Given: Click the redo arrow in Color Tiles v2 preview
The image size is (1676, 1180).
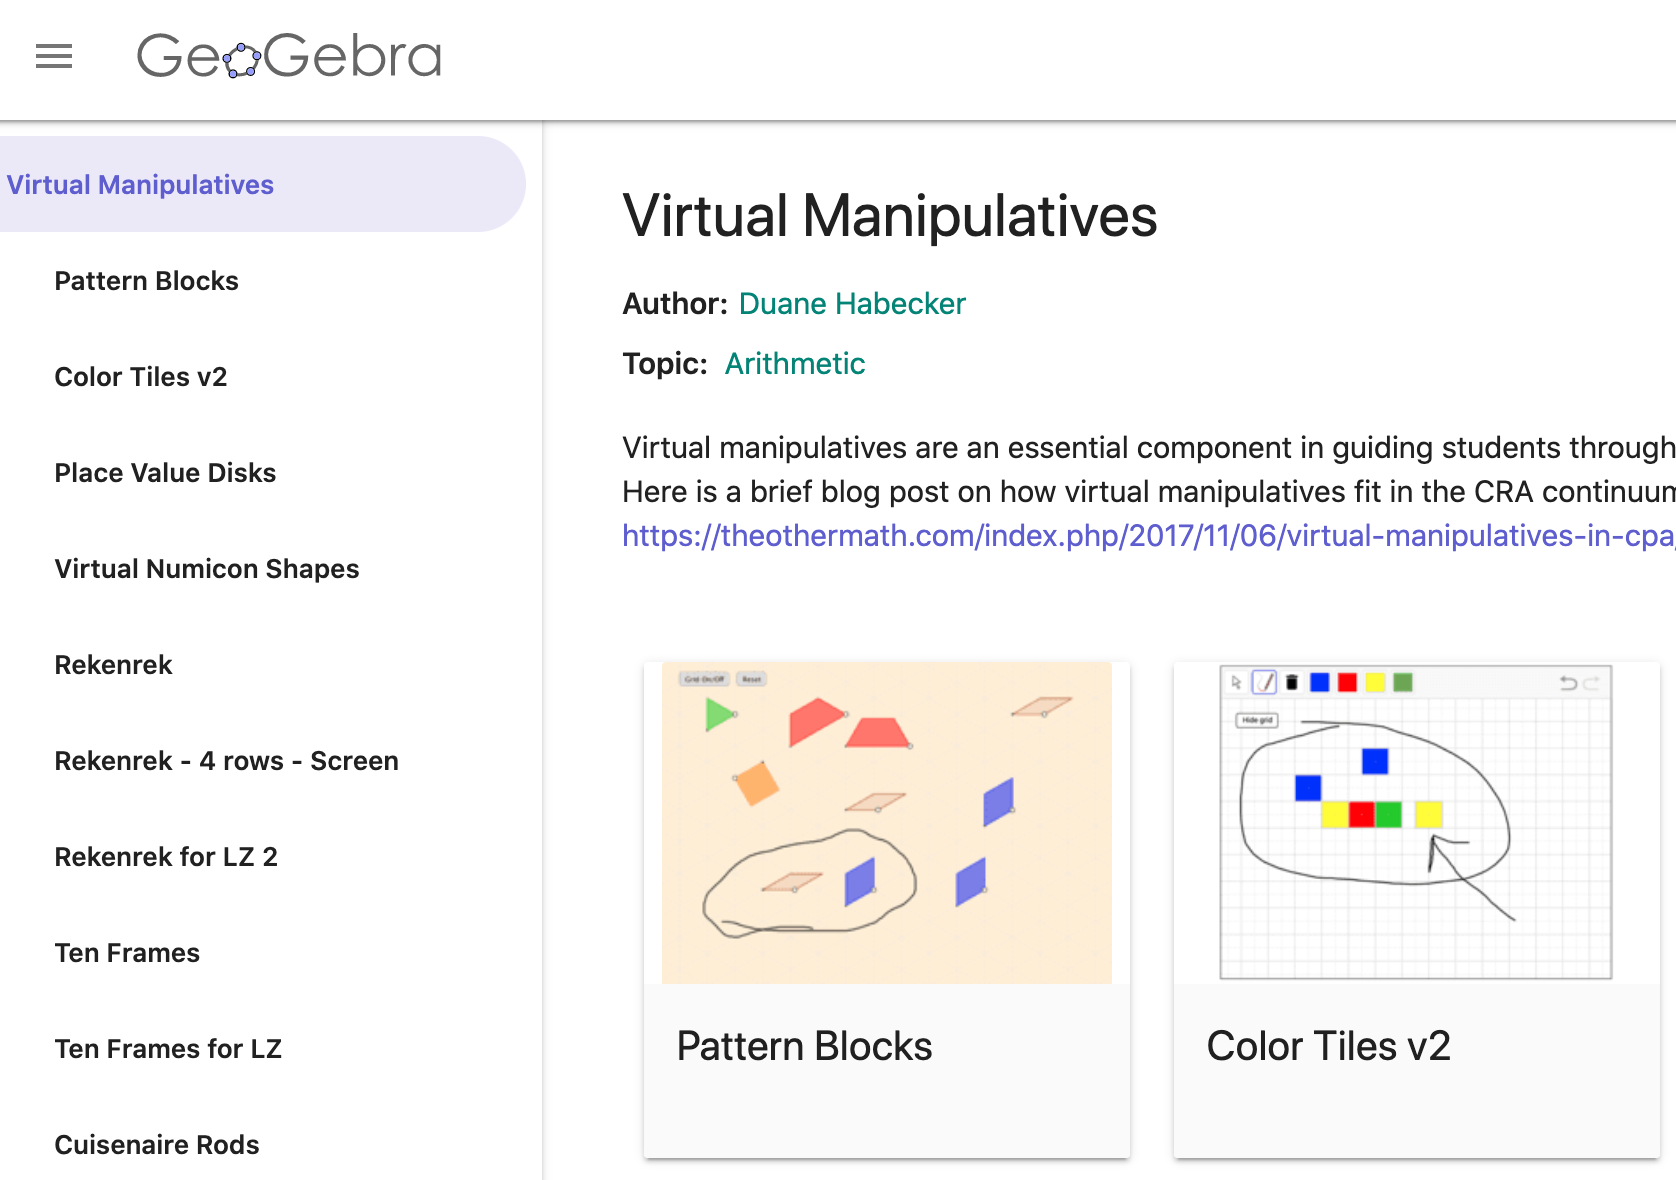Looking at the screenshot, I should click(x=1591, y=682).
